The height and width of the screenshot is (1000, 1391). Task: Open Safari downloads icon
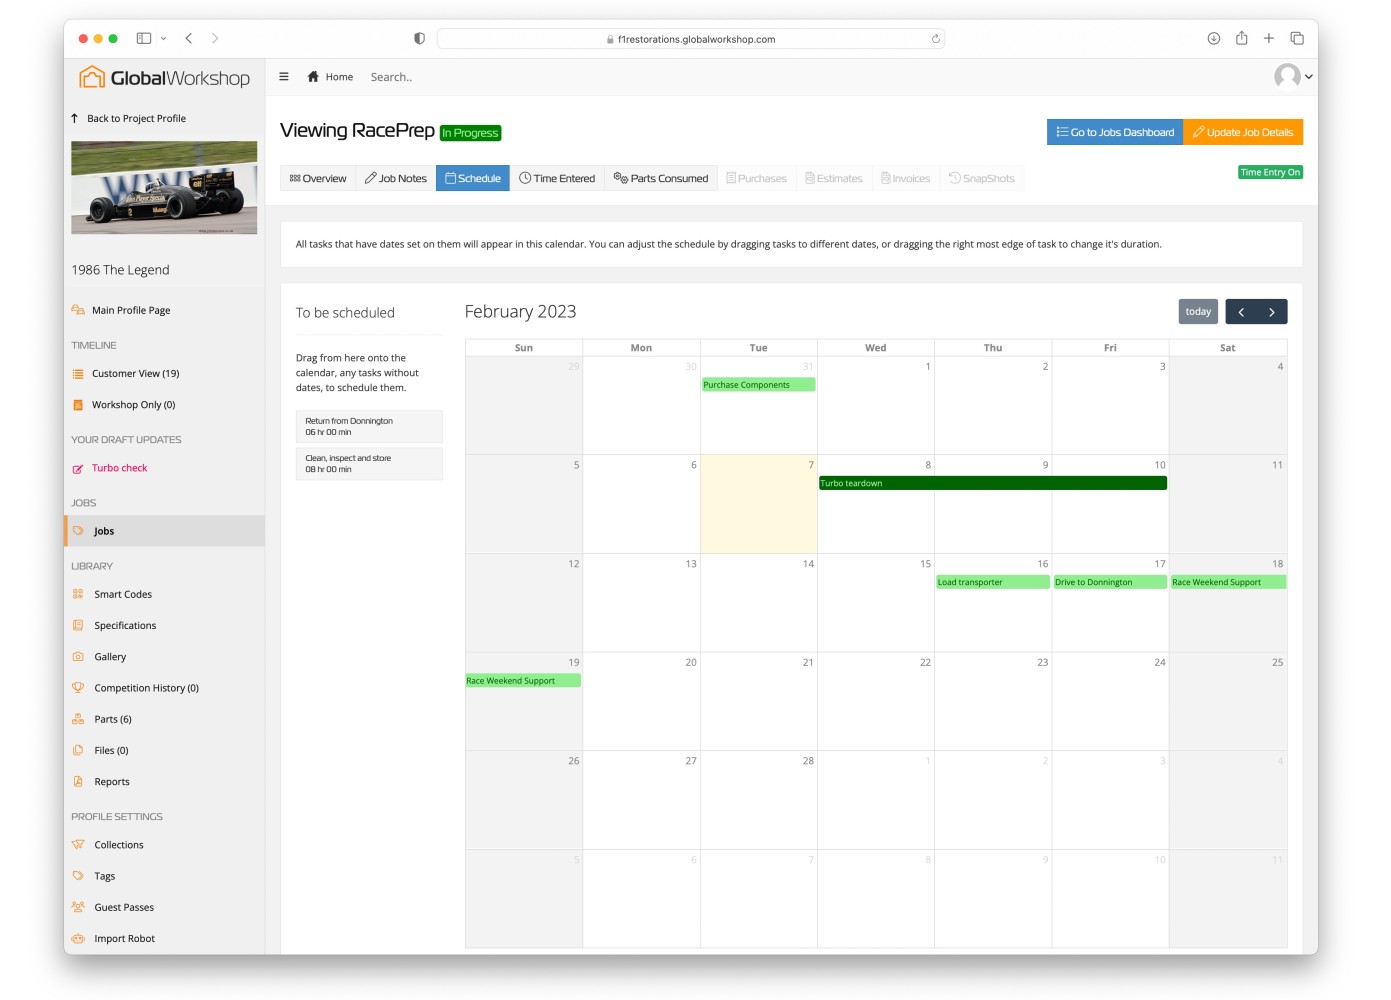coord(1213,38)
